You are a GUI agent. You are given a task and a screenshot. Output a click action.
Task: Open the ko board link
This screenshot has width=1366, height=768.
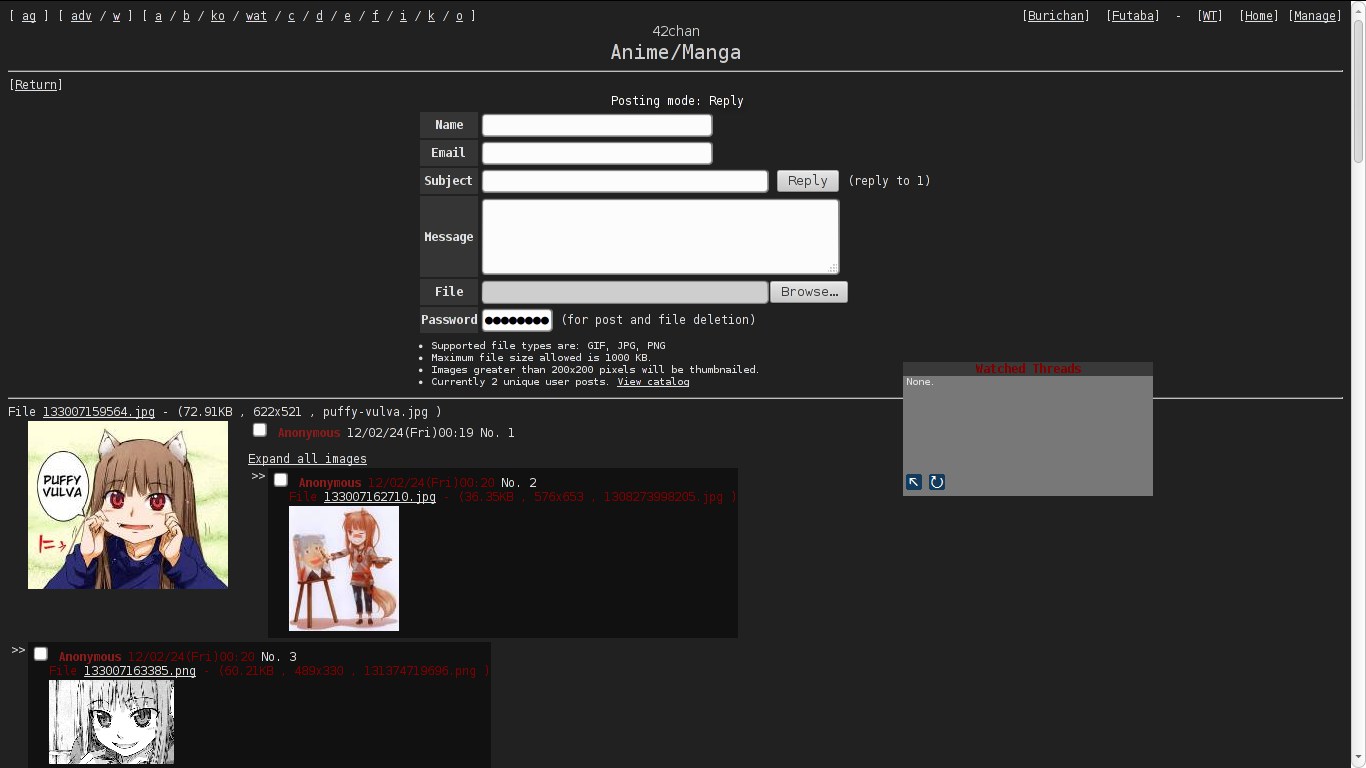tap(218, 16)
